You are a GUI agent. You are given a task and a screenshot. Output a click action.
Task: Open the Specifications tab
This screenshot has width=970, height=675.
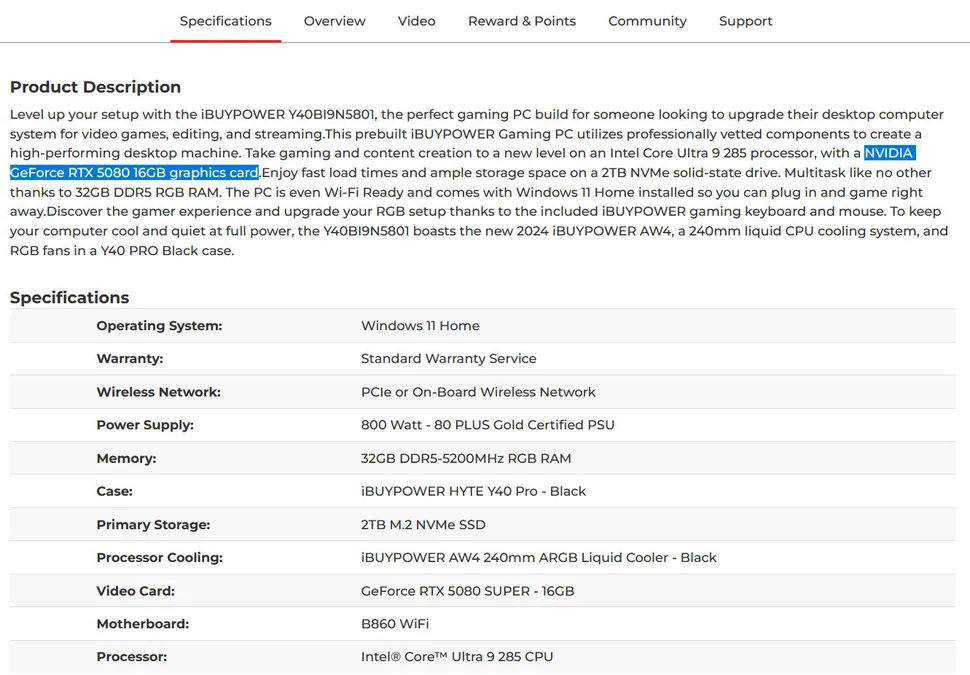point(225,21)
